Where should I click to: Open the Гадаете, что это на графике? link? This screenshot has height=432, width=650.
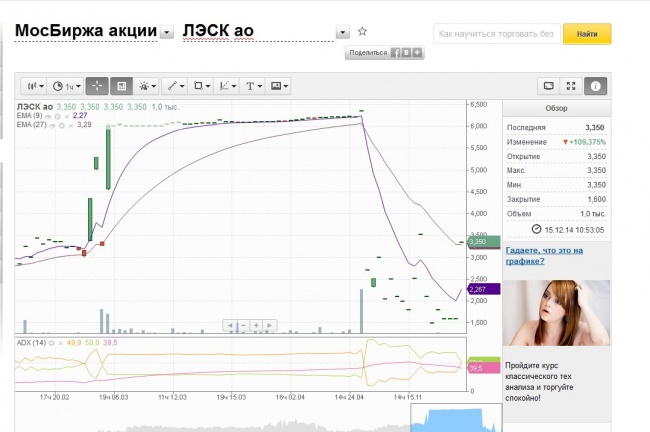[544, 256]
